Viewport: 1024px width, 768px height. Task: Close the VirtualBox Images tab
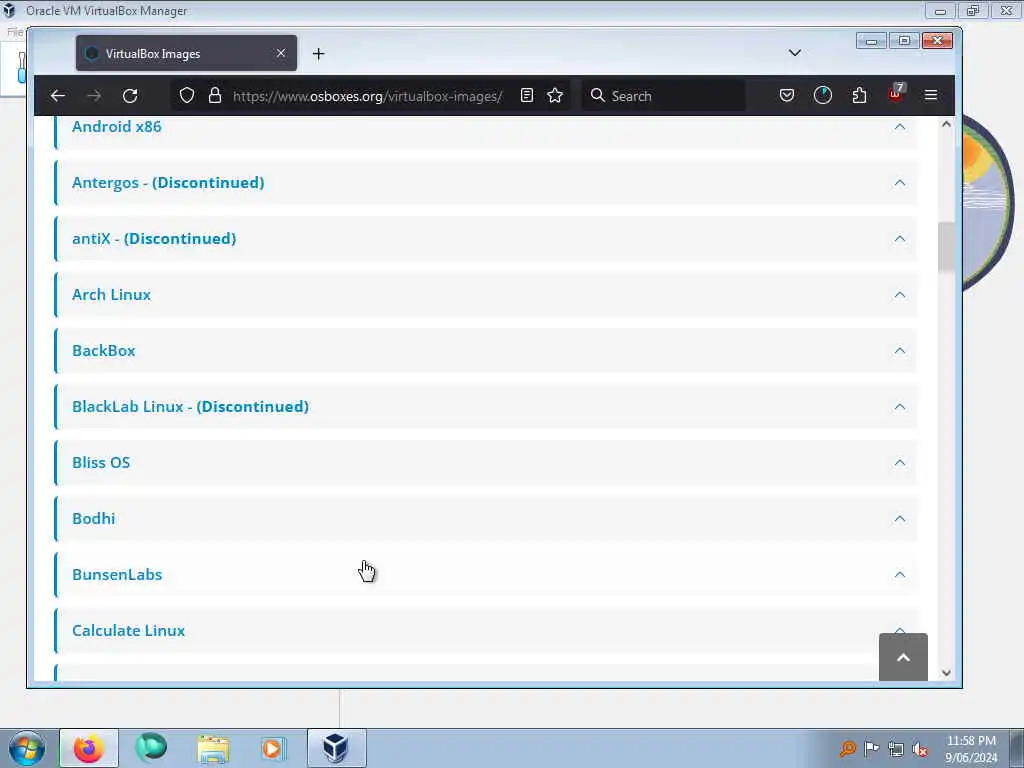pos(281,53)
